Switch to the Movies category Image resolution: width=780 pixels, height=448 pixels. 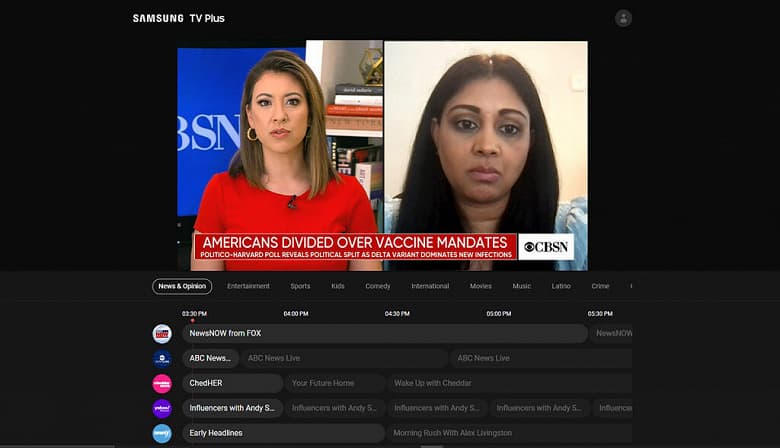pos(481,286)
